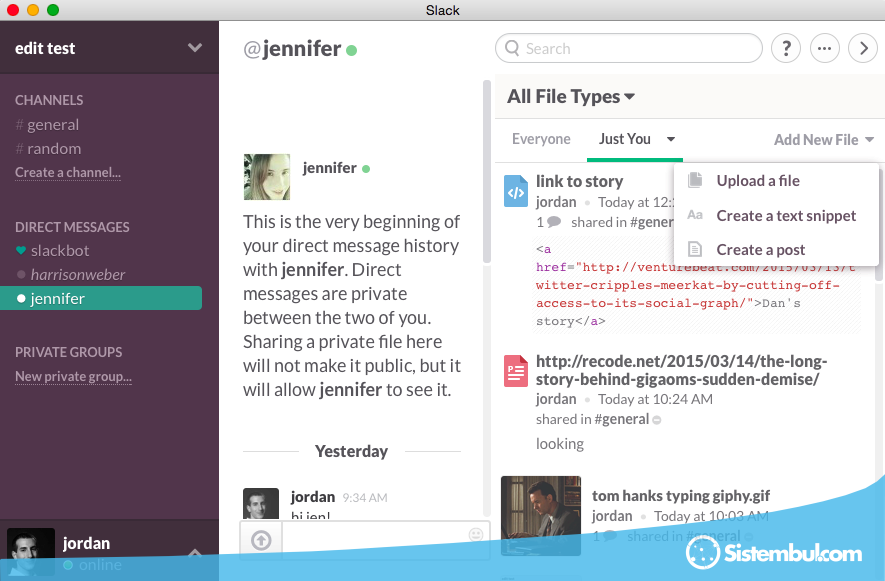Image resolution: width=885 pixels, height=581 pixels.
Task: Select Upload a file menu item
Action: tap(776, 181)
